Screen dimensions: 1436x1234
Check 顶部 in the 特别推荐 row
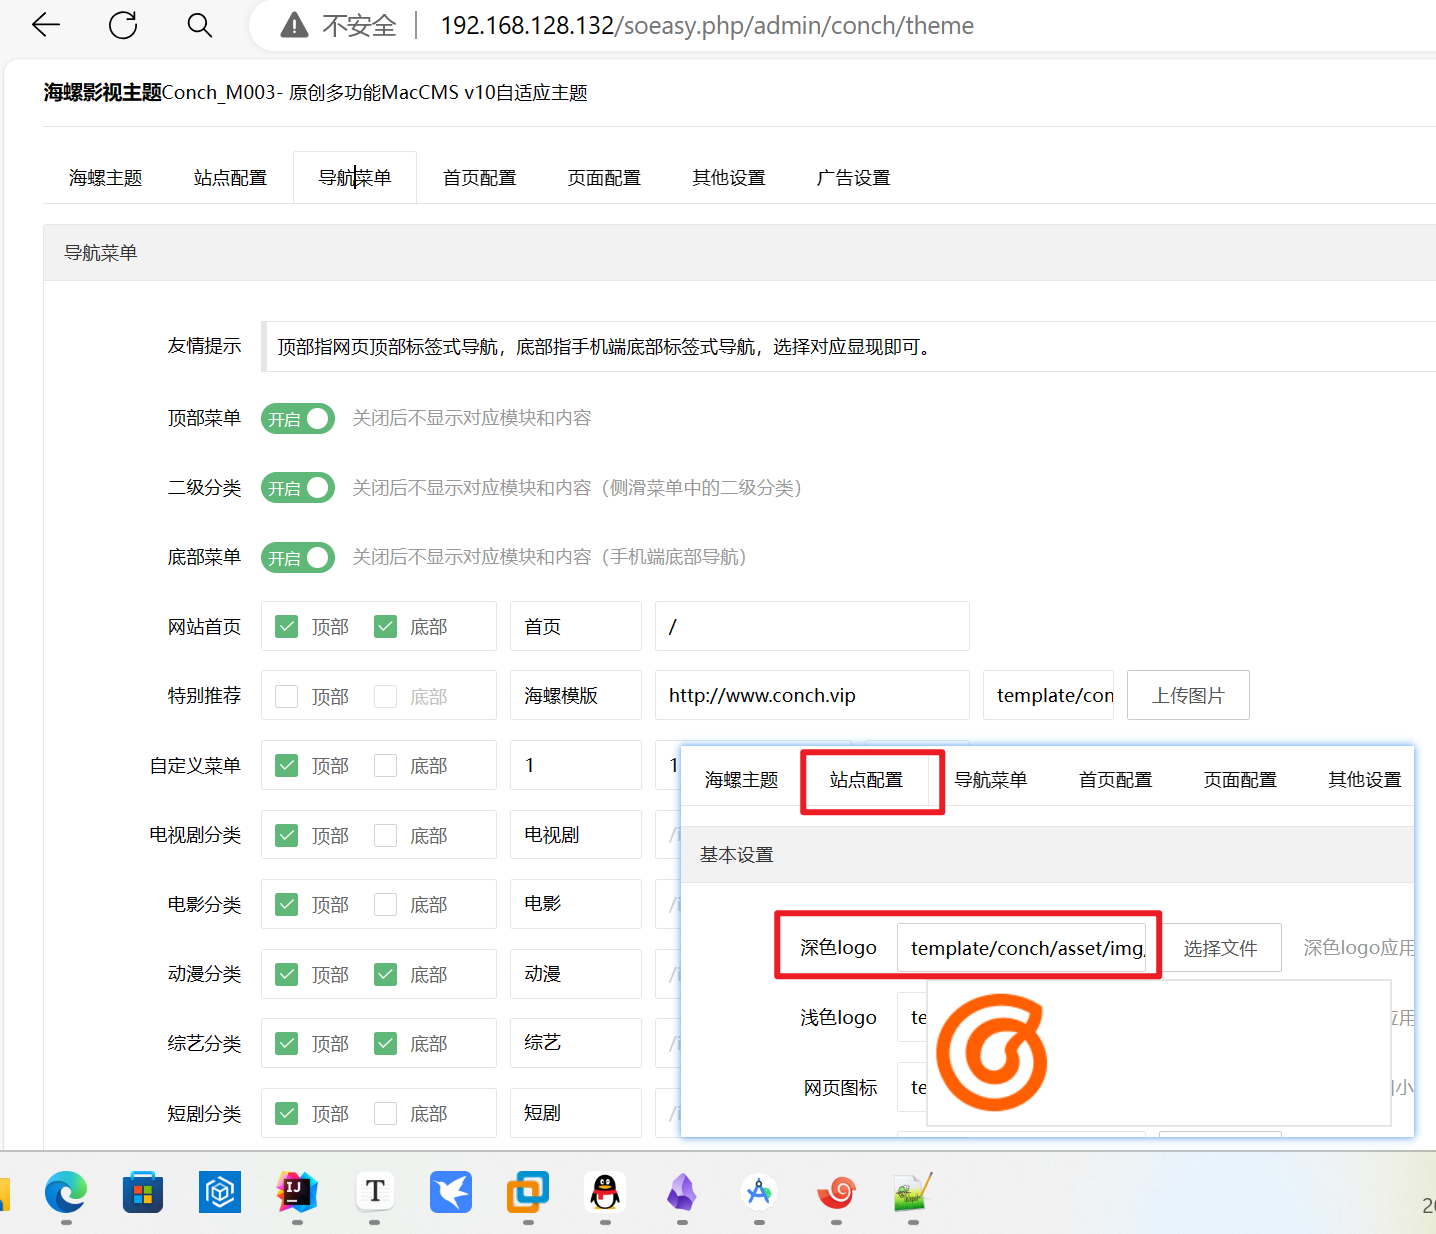coord(287,696)
